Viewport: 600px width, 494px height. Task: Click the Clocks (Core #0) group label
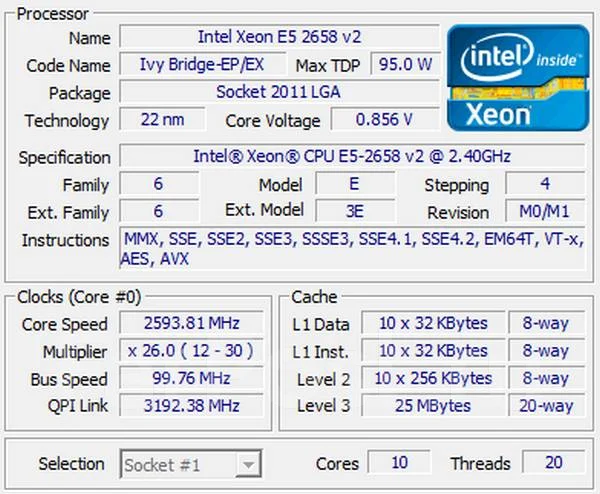point(79,297)
